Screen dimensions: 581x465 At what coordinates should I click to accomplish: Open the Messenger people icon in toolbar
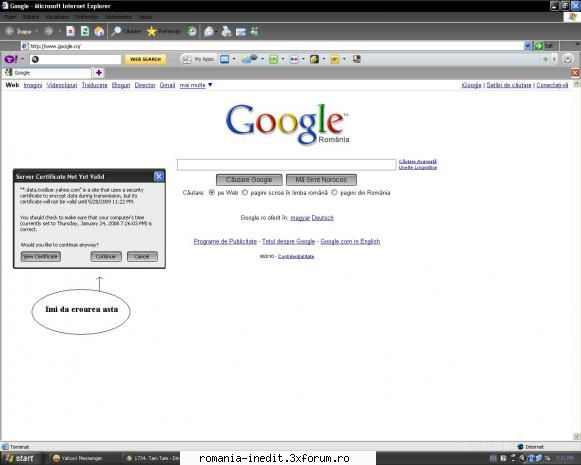point(254,31)
